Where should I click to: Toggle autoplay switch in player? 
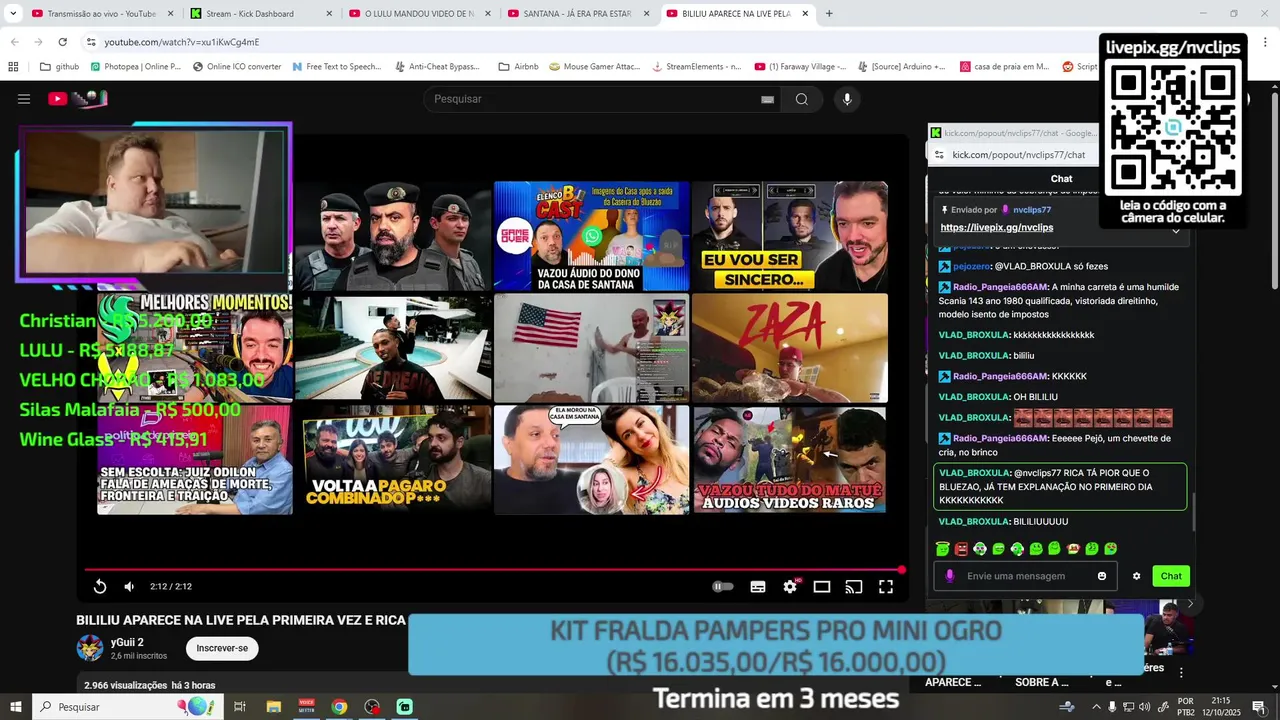coord(723,587)
